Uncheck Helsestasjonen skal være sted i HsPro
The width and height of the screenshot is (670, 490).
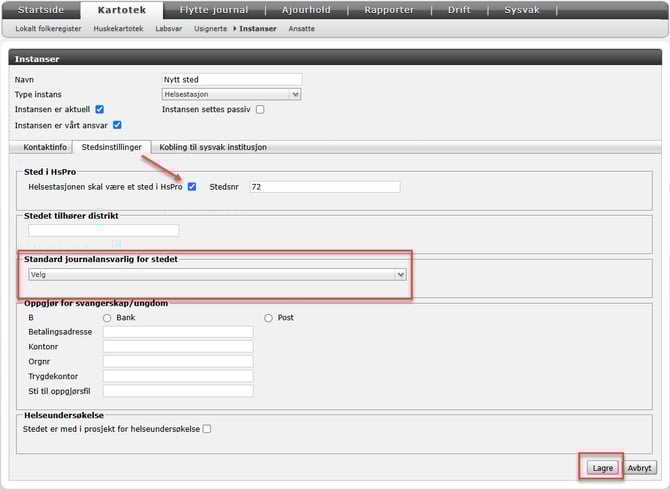(x=192, y=186)
